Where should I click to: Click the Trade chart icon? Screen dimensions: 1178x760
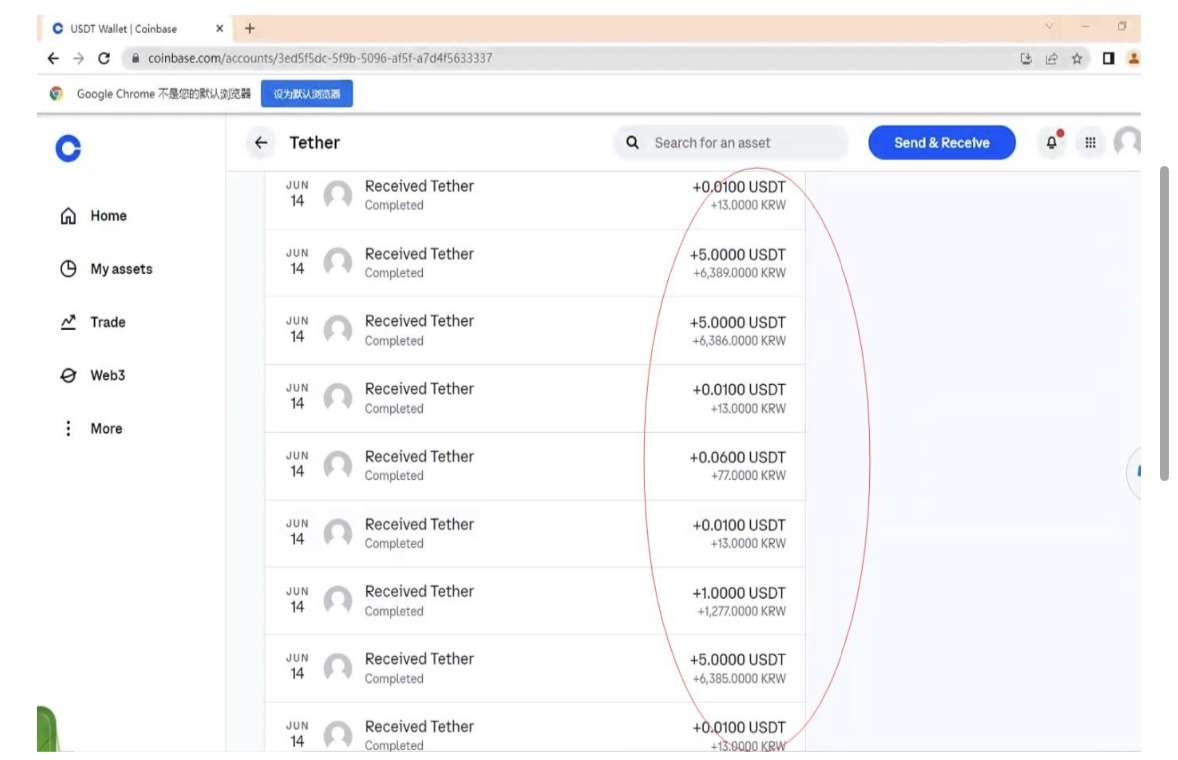click(68, 322)
